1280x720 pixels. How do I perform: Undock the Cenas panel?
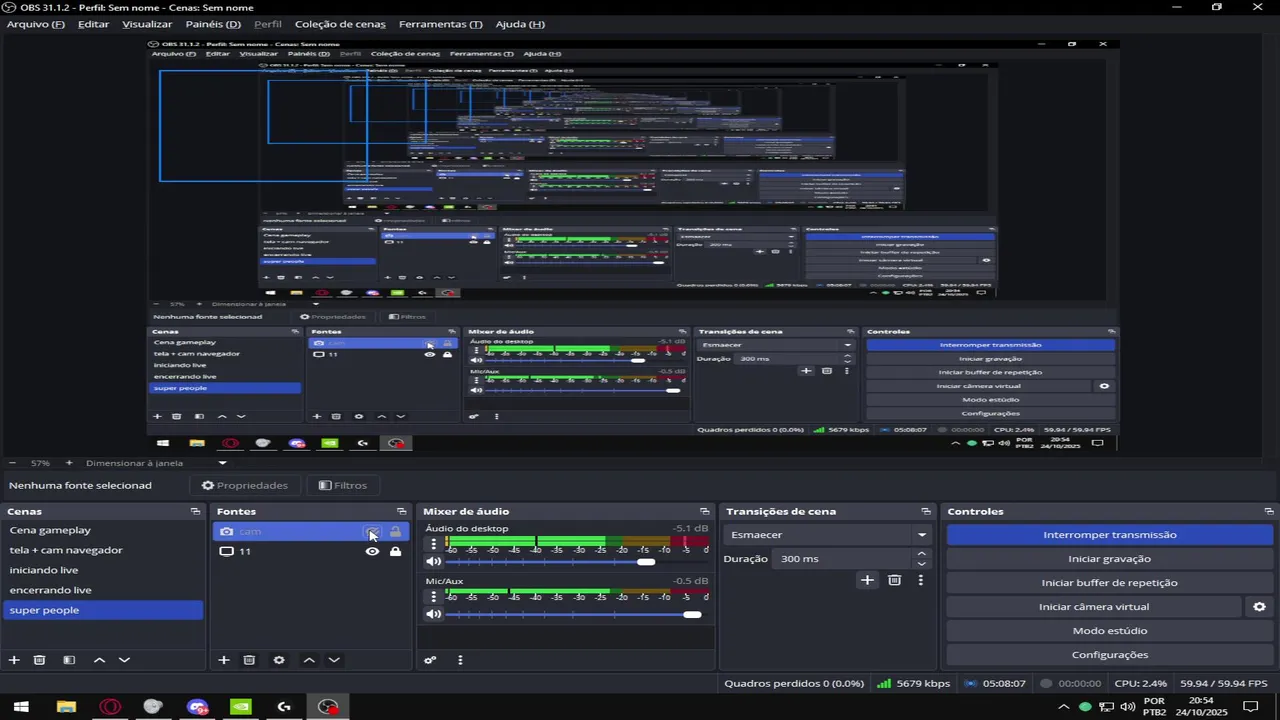pos(195,511)
